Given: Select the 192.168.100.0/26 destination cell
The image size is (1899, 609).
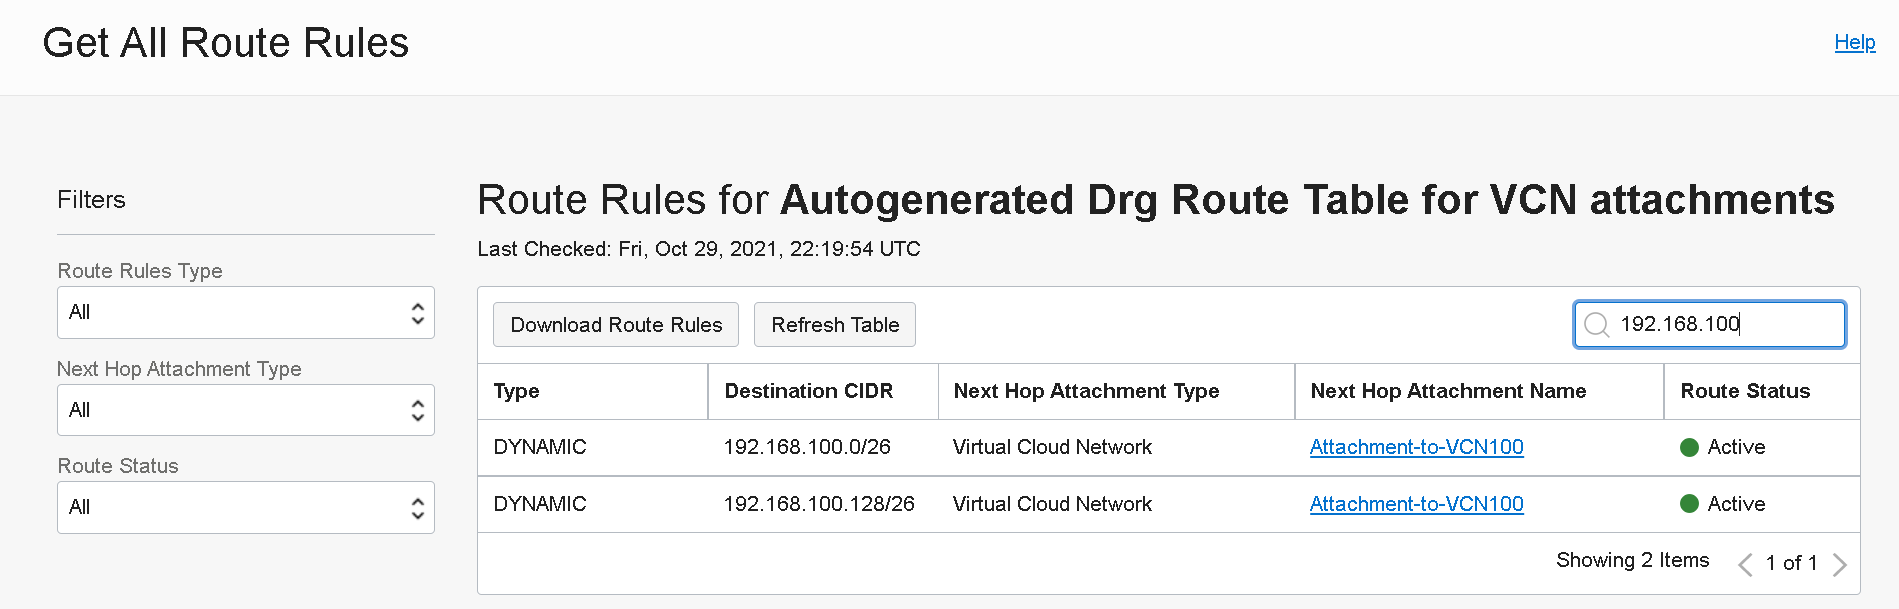Looking at the screenshot, I should click(807, 447).
